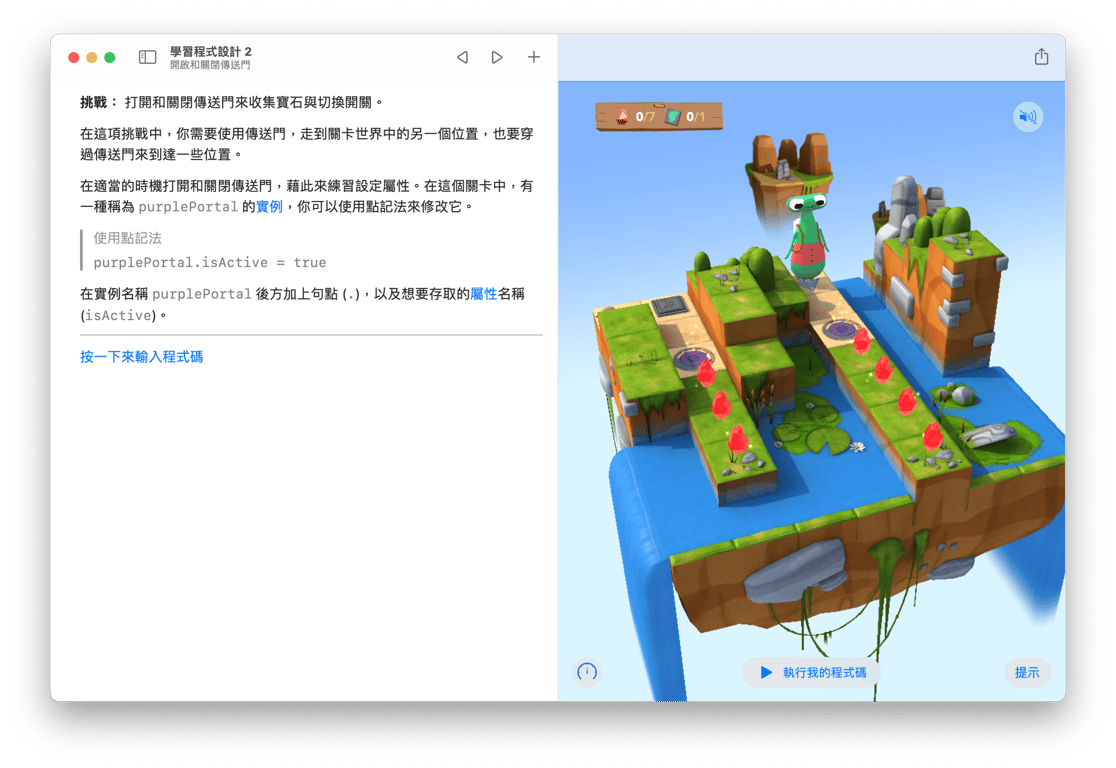Screen dimensions: 1116x768
Task: Click subtitle 開啟和關閉傳送門
Action: 210,65
